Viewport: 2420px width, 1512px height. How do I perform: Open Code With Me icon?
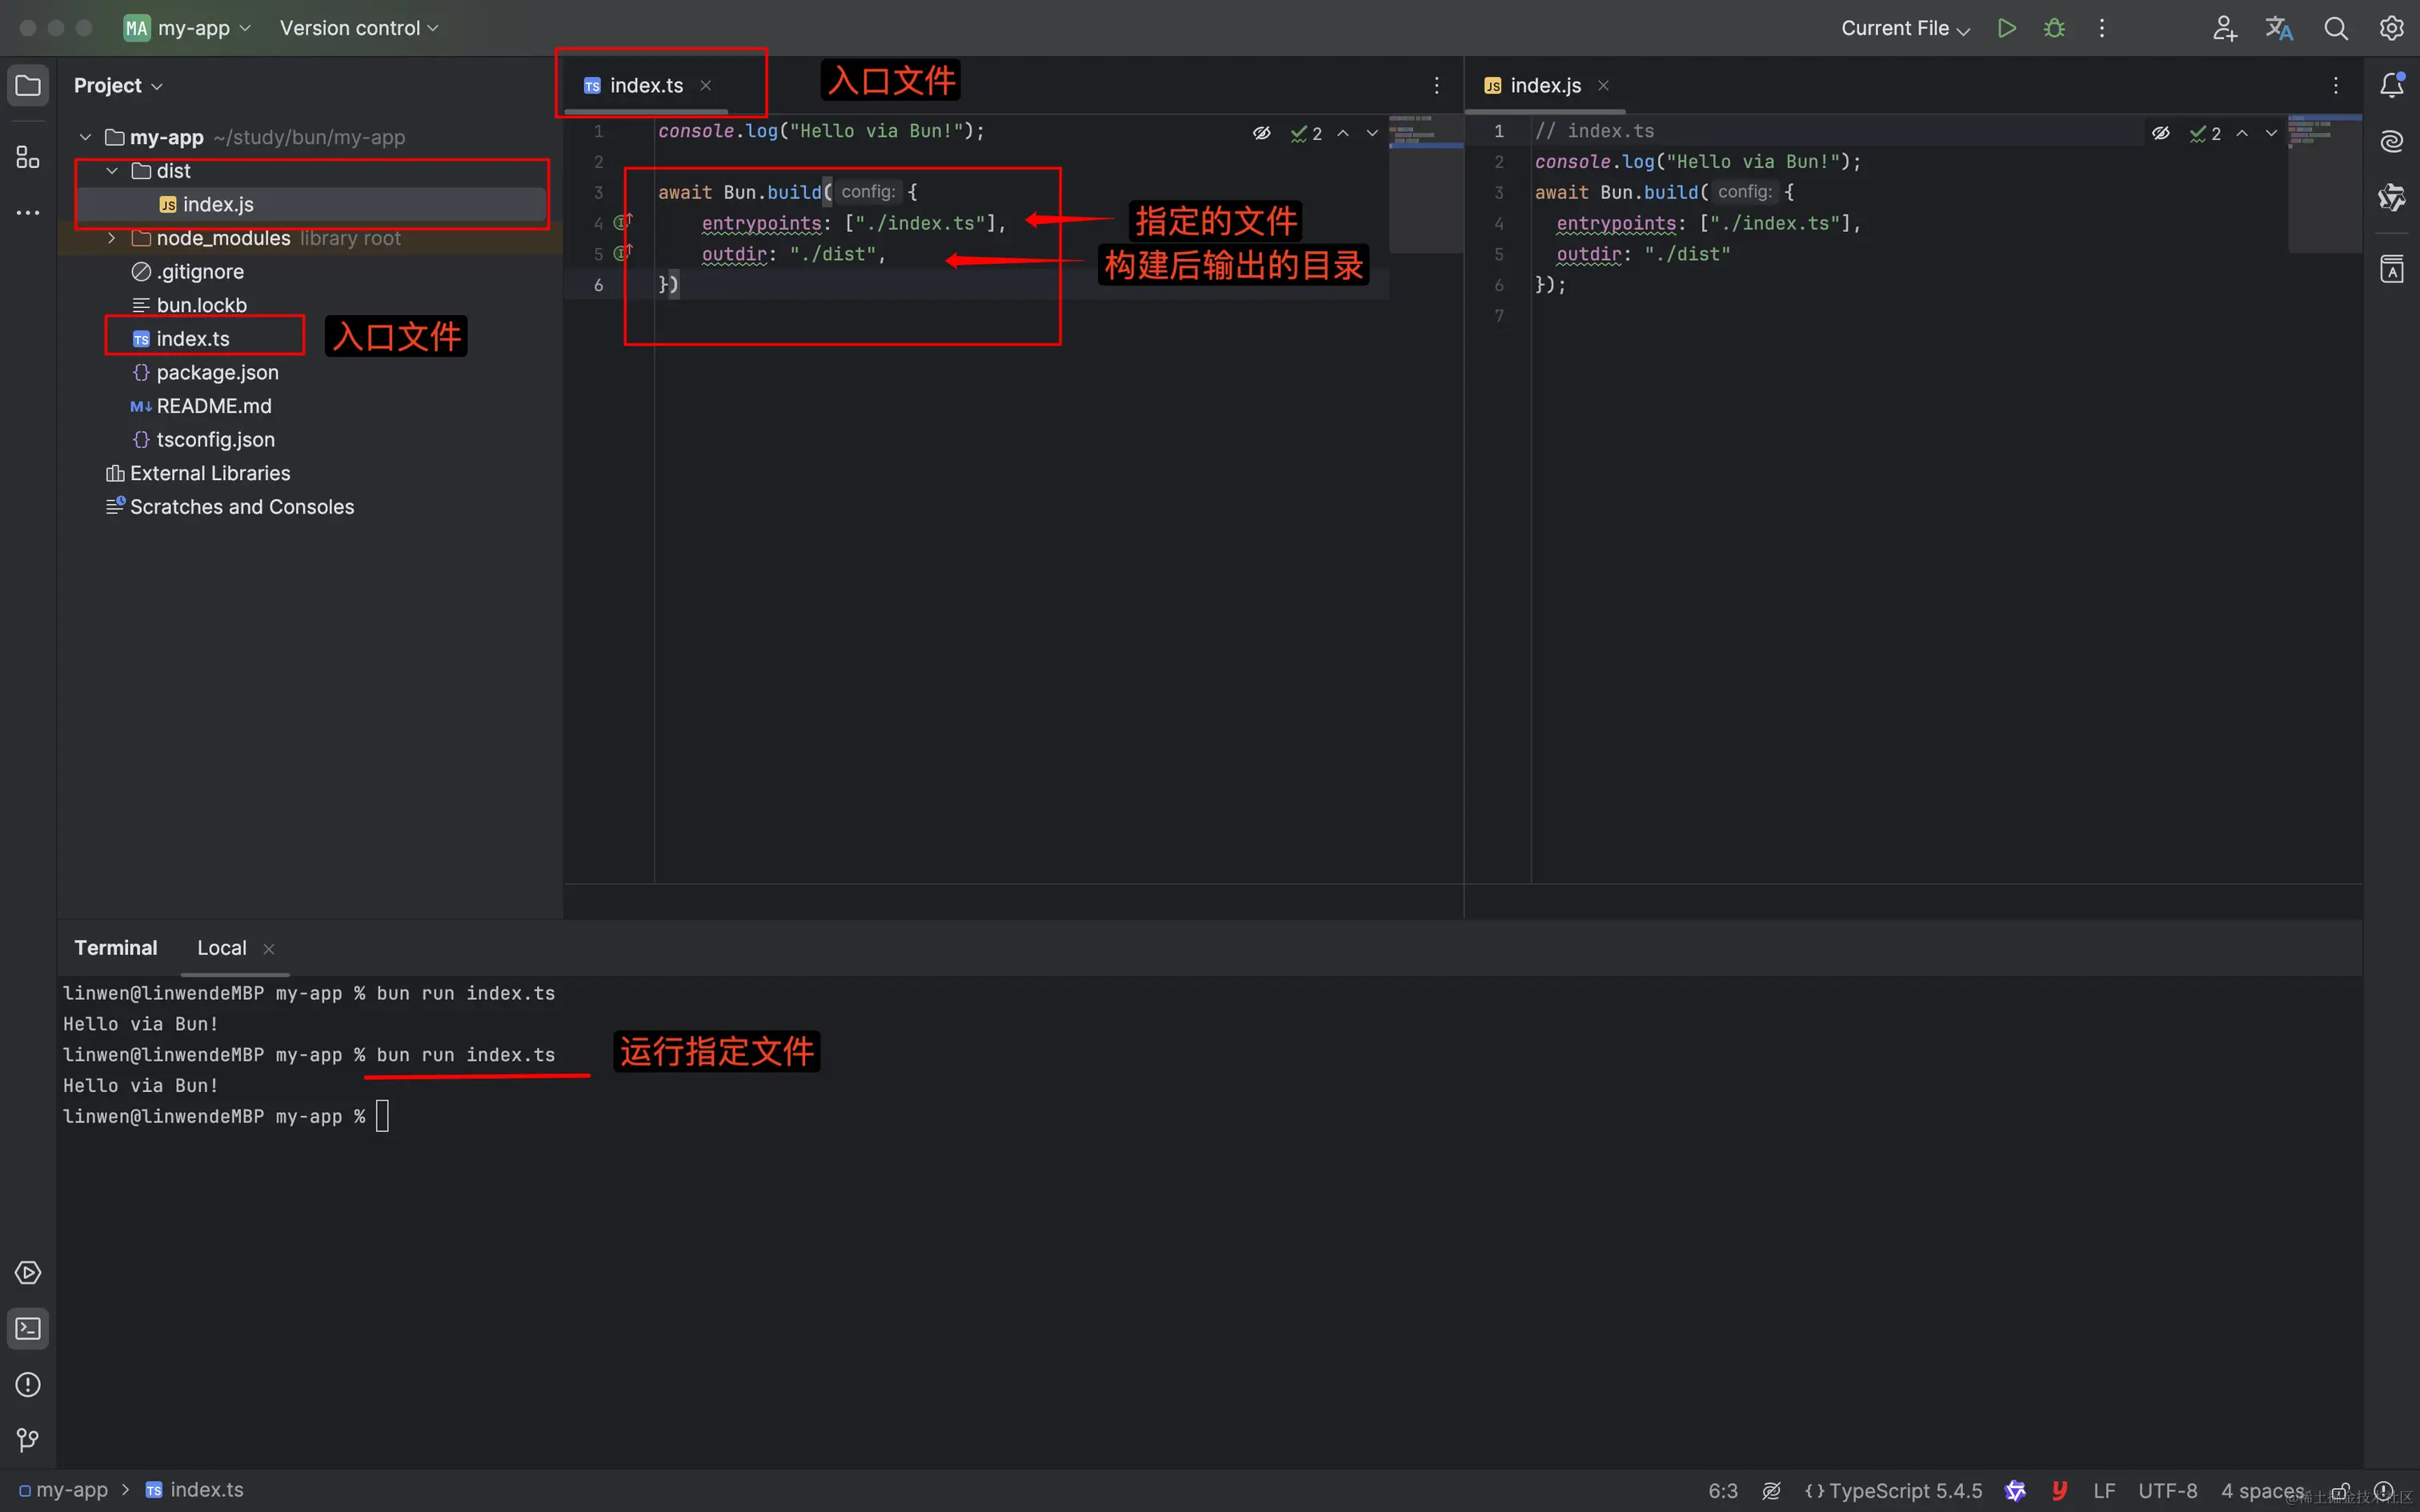click(x=2224, y=28)
